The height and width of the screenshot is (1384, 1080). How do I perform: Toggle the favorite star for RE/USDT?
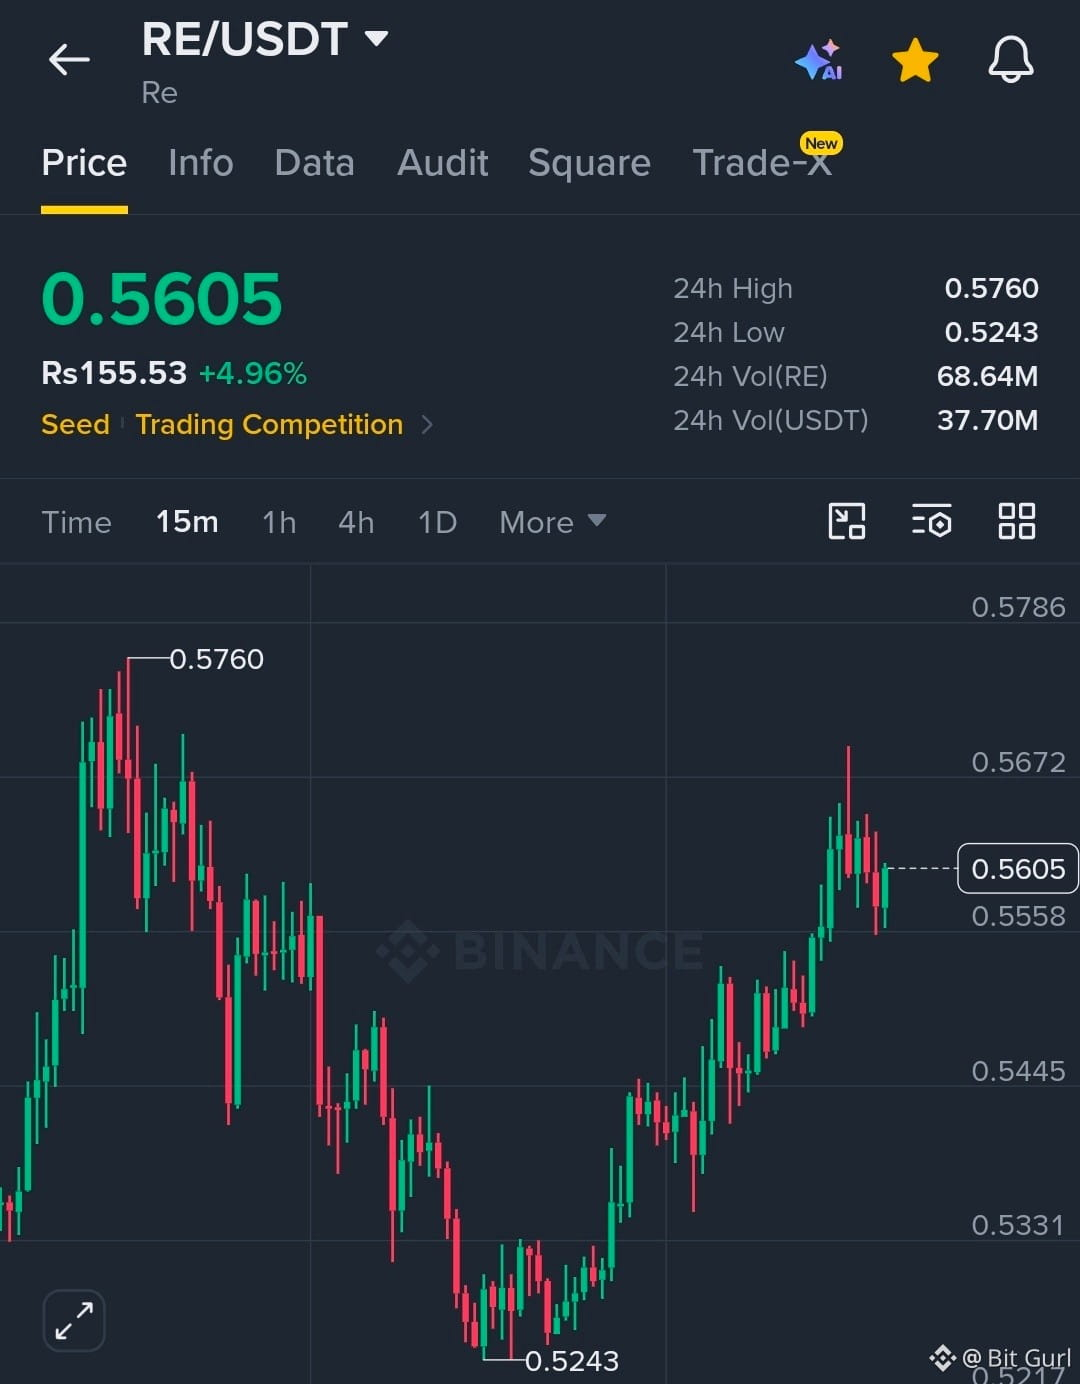(x=915, y=60)
